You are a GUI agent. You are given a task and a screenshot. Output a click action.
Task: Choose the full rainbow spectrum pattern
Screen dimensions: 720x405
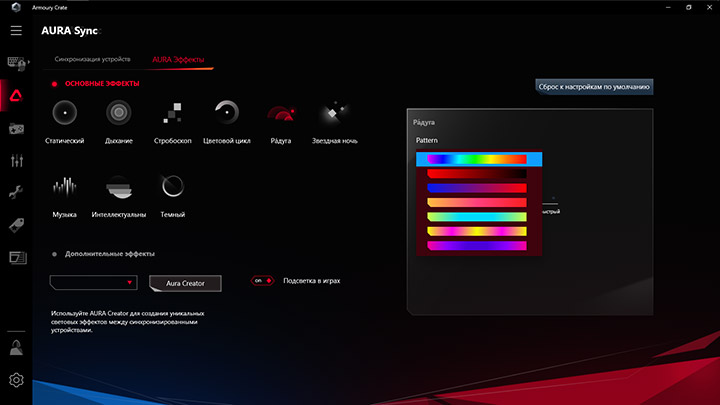(x=479, y=159)
